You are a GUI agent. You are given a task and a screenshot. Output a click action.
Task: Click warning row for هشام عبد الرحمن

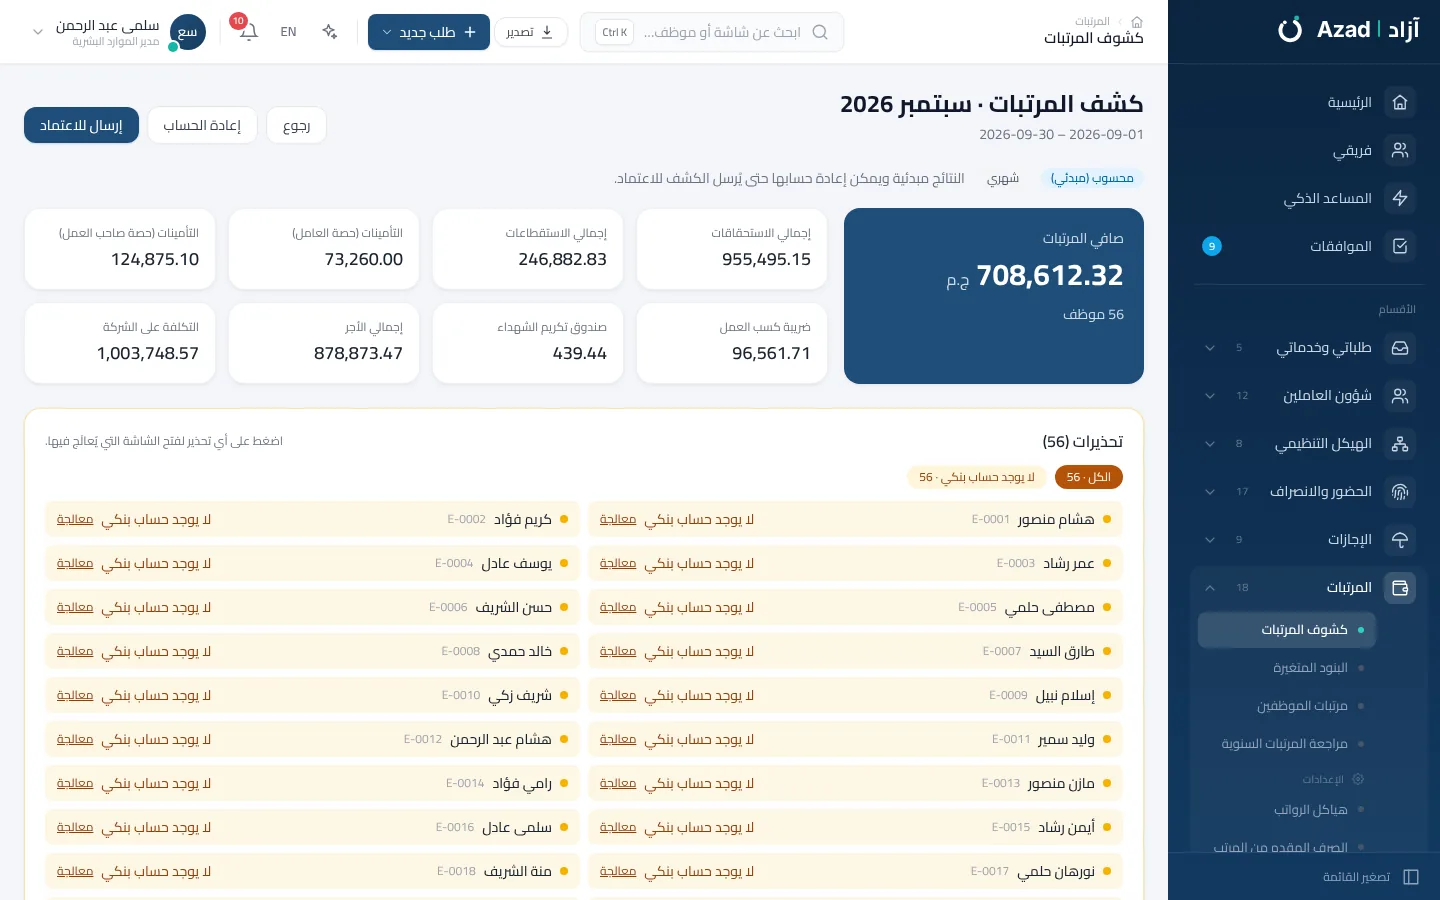click(312, 740)
